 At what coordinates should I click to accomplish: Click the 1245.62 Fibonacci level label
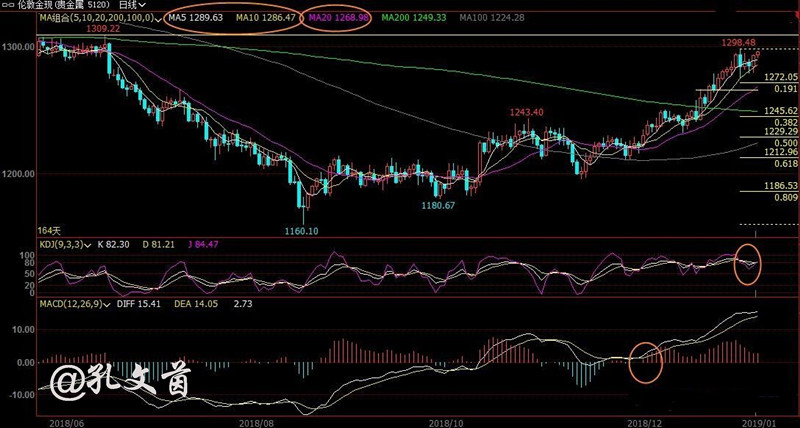[781, 111]
